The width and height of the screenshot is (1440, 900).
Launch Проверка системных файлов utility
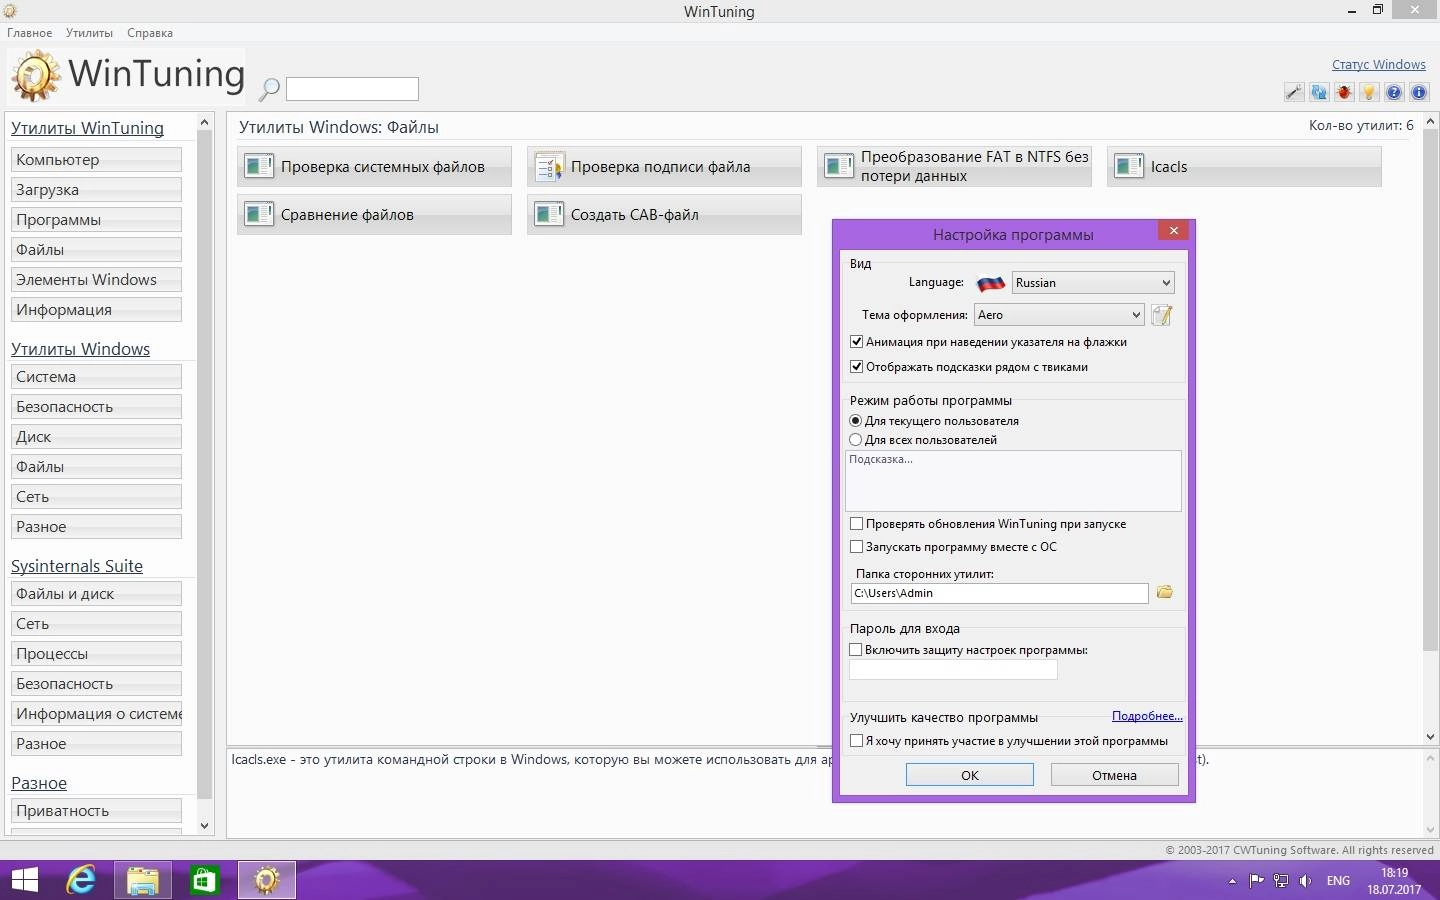[374, 167]
